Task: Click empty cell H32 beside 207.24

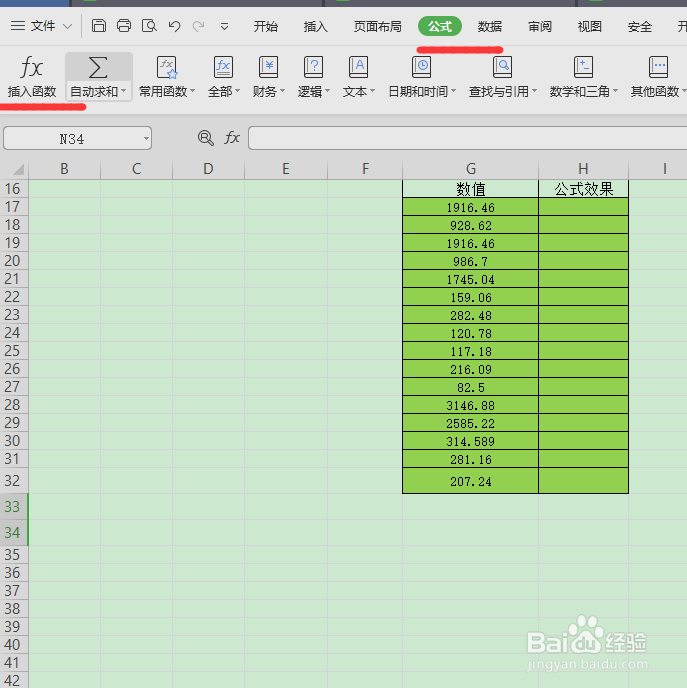Action: [583, 481]
